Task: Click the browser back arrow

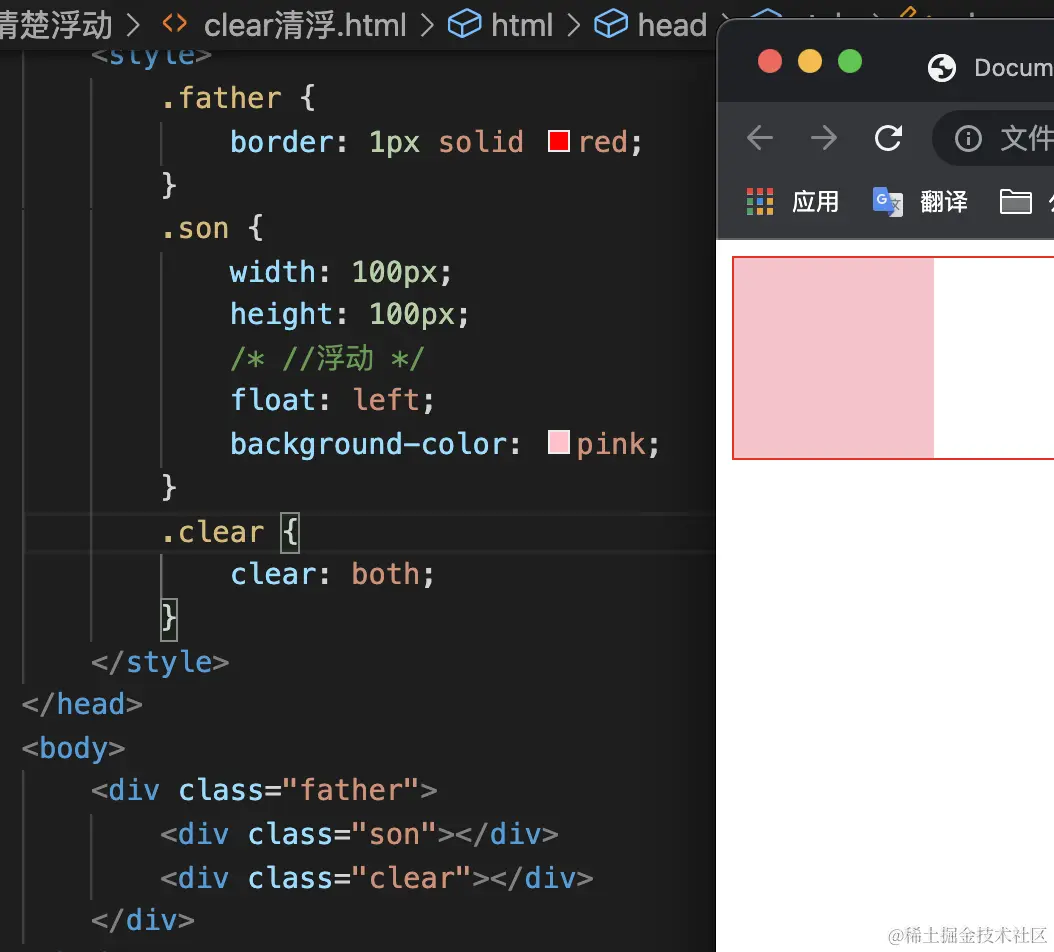Action: [x=760, y=138]
